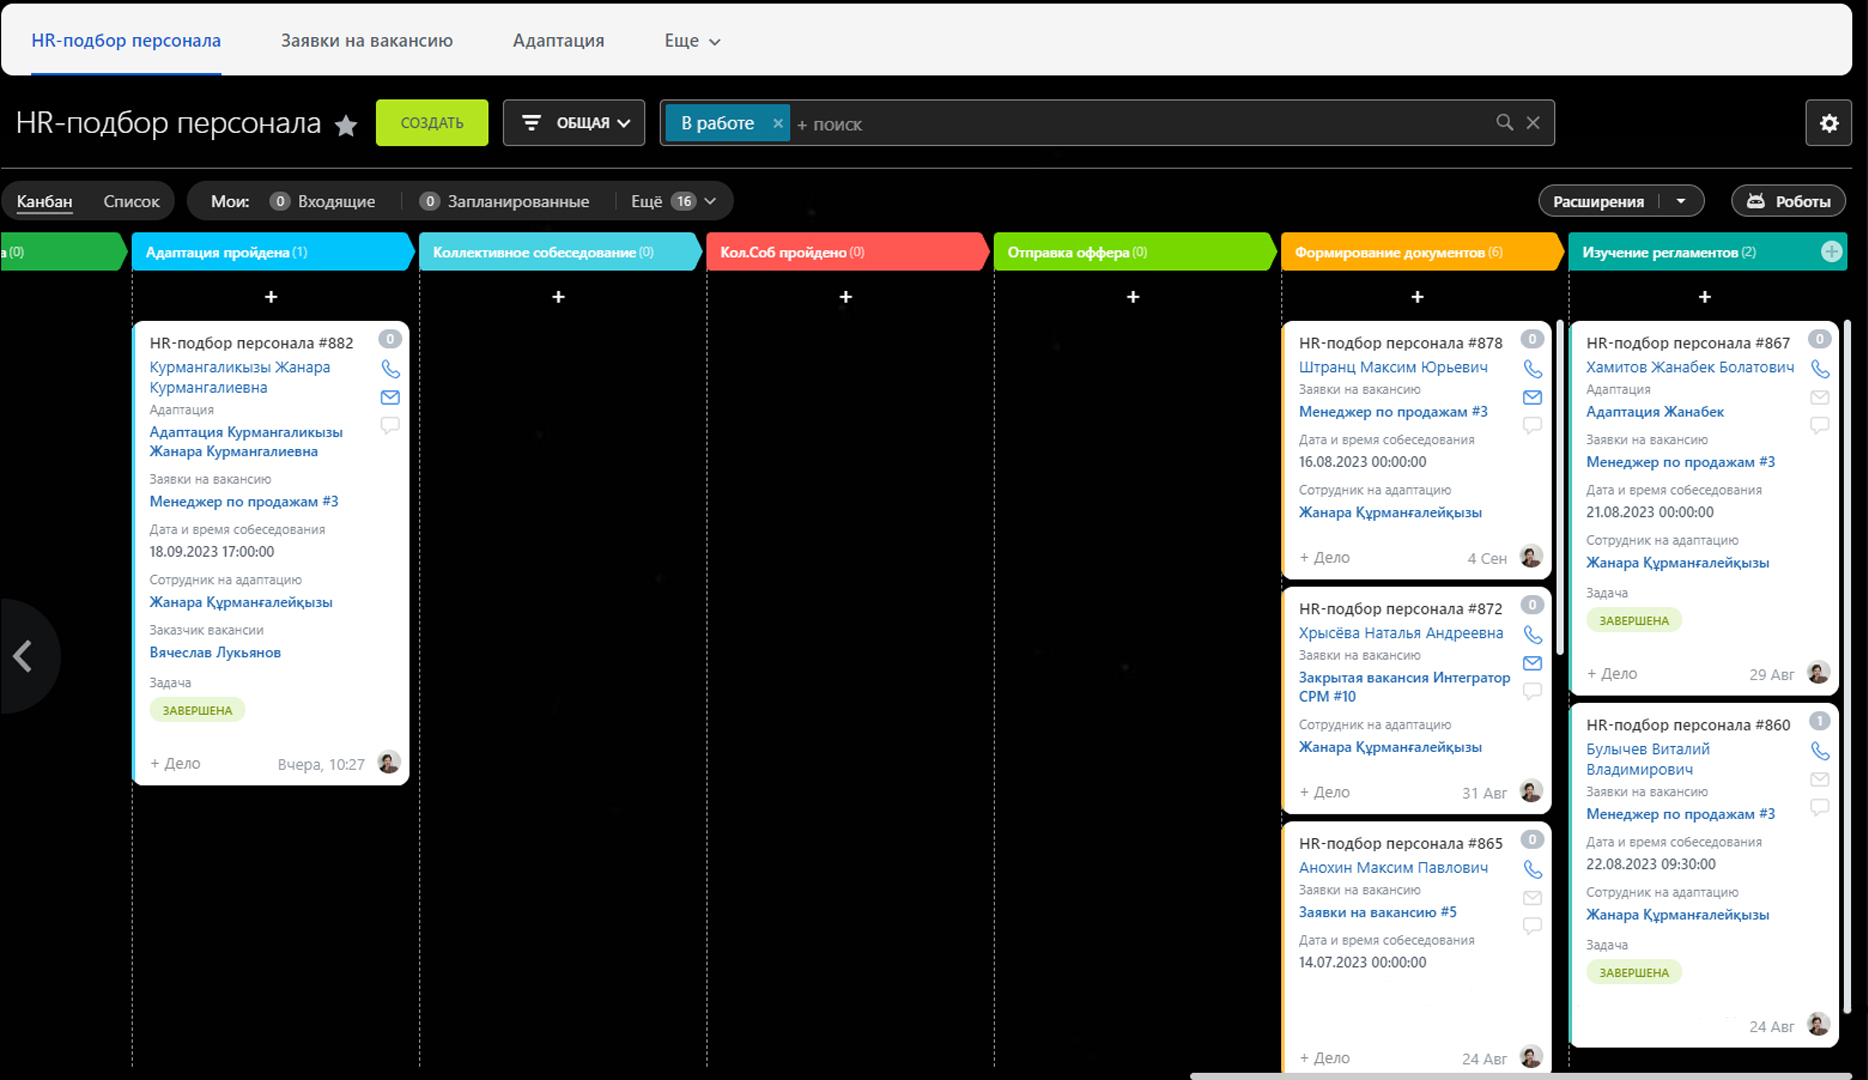Image resolution: width=1868 pixels, height=1080 pixels.
Task: Add stage with plus on Изучение регламентов
Action: 1831,252
